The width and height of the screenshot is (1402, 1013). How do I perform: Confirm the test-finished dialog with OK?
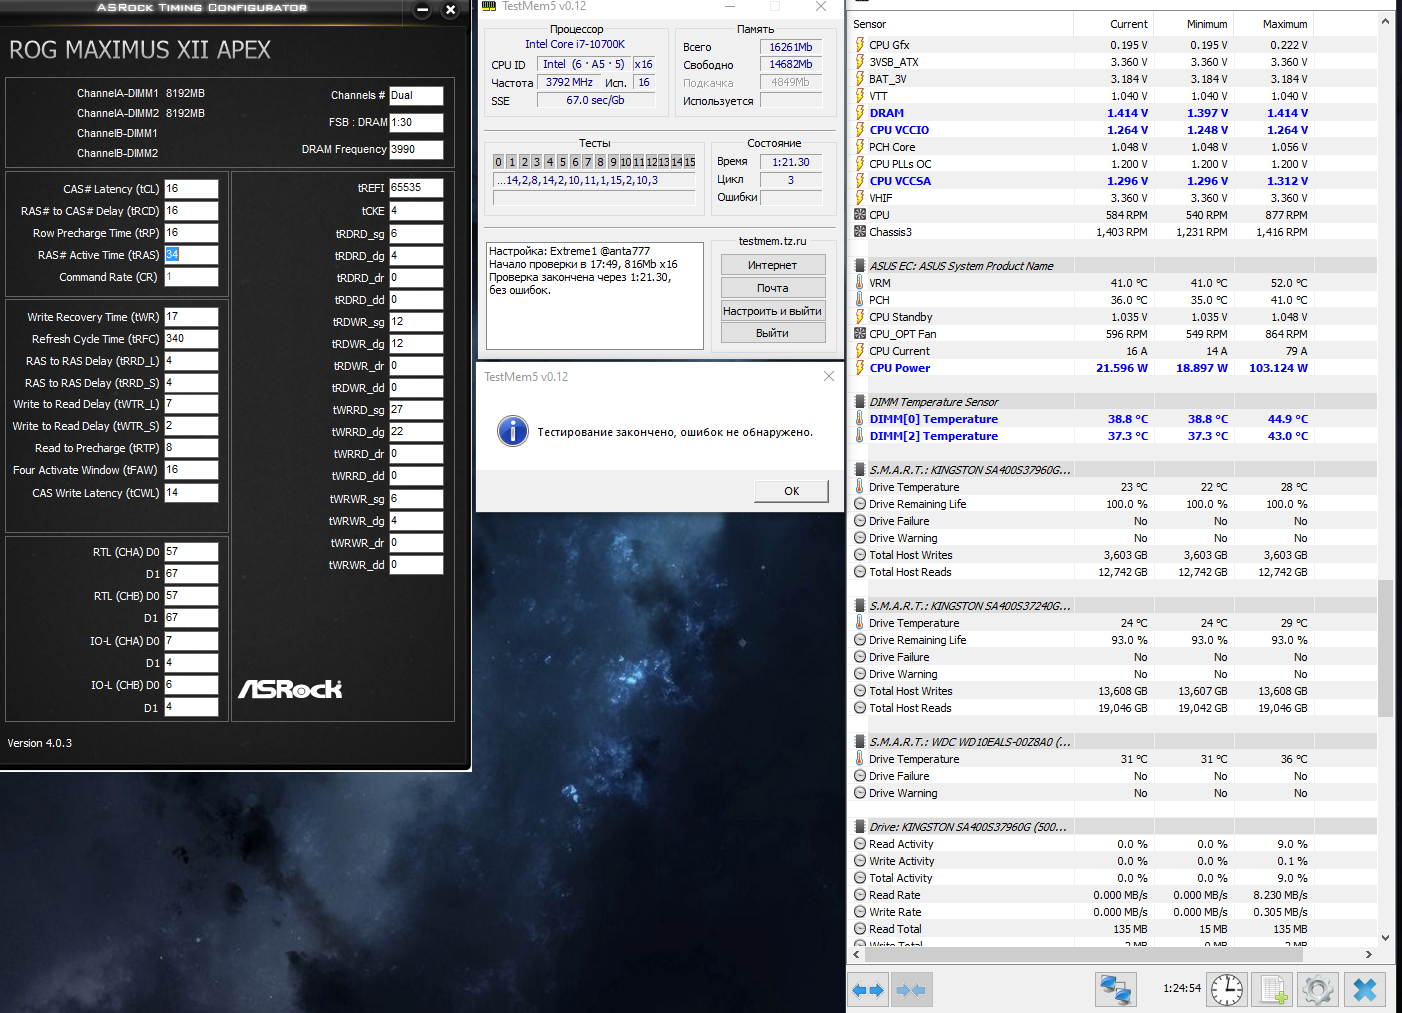click(x=791, y=491)
